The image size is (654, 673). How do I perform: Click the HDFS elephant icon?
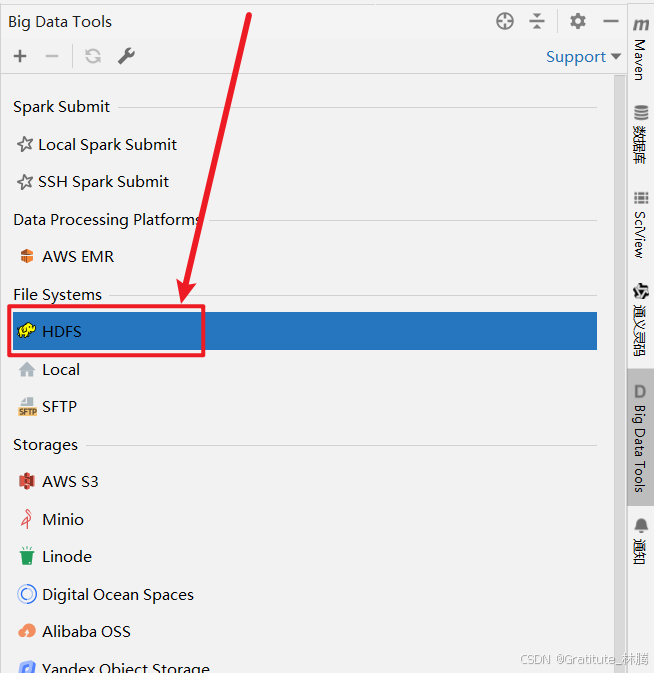(x=26, y=330)
